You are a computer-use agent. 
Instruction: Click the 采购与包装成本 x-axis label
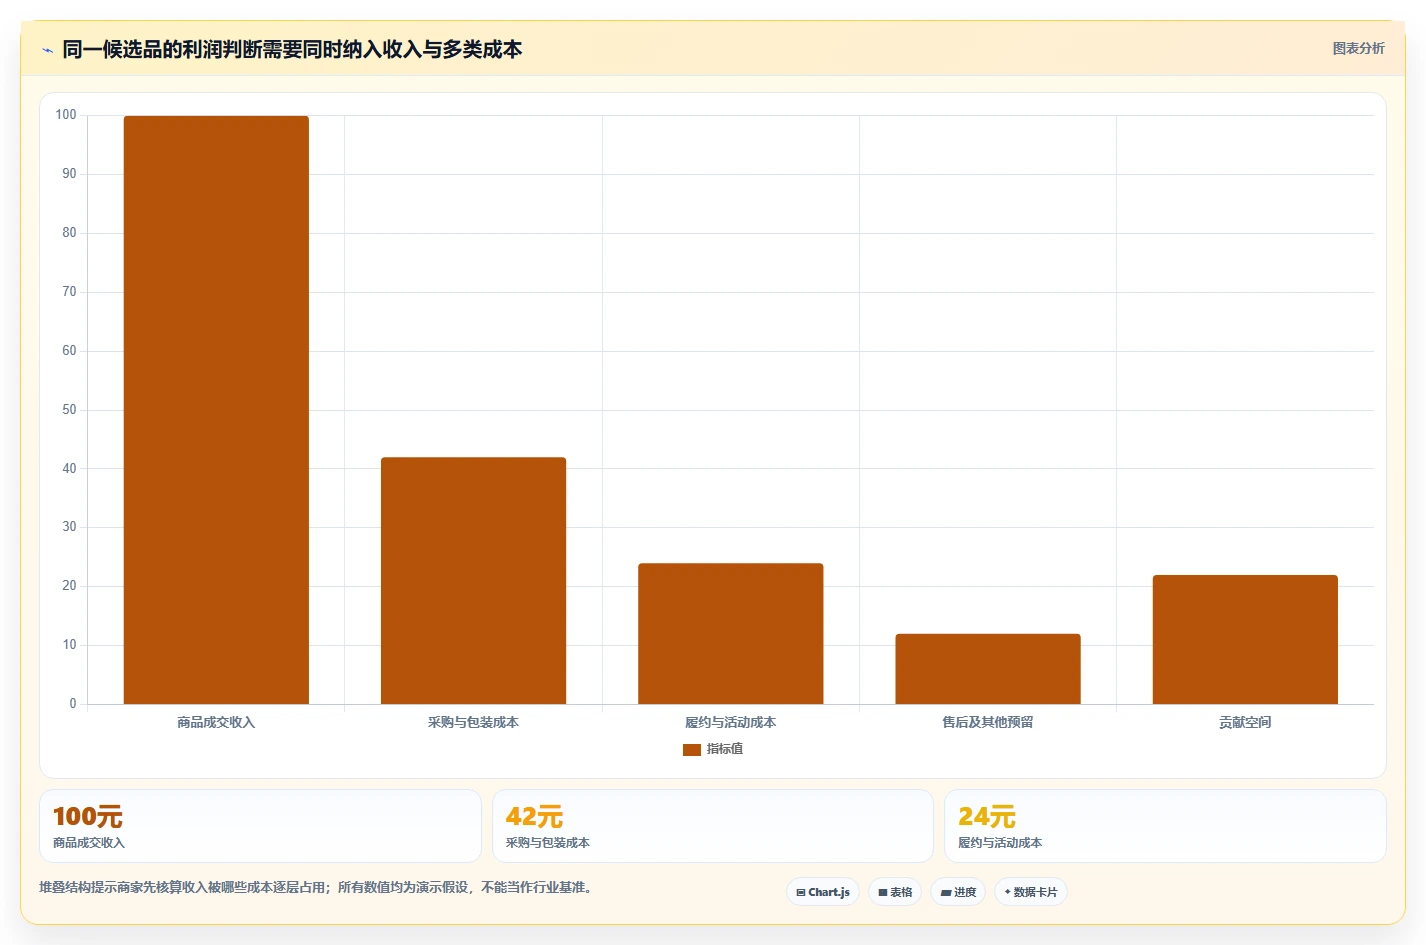(473, 722)
